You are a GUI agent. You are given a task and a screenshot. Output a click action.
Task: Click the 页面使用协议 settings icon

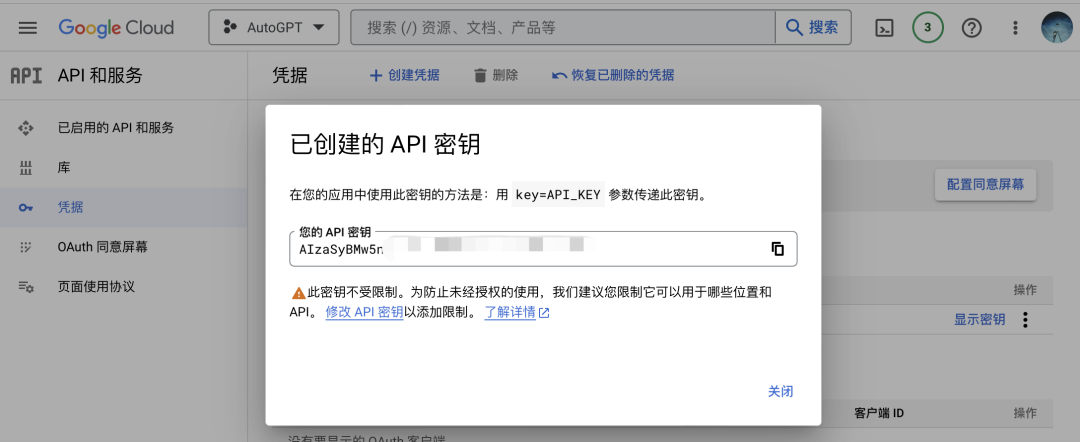click(26, 287)
